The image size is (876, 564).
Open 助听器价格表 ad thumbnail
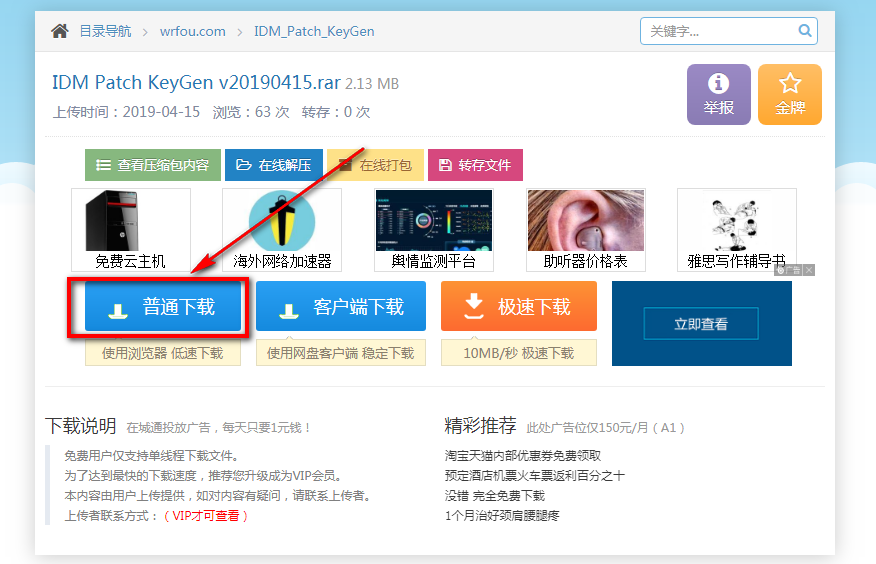(585, 230)
